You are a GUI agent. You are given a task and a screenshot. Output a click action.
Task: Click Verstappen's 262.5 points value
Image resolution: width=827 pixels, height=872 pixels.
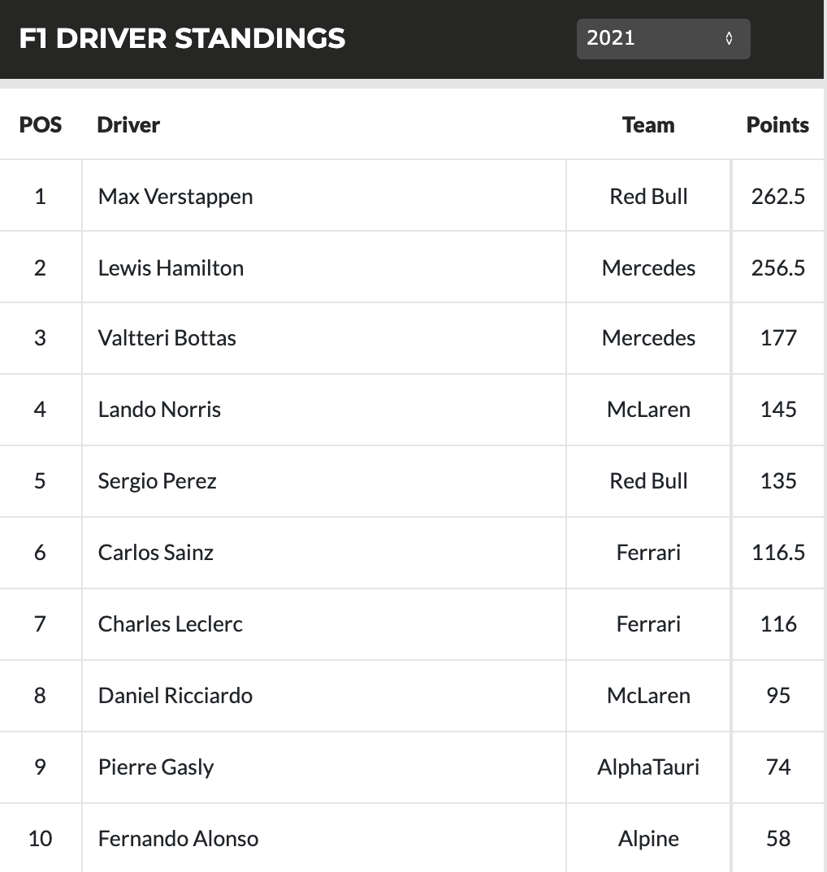click(x=778, y=196)
